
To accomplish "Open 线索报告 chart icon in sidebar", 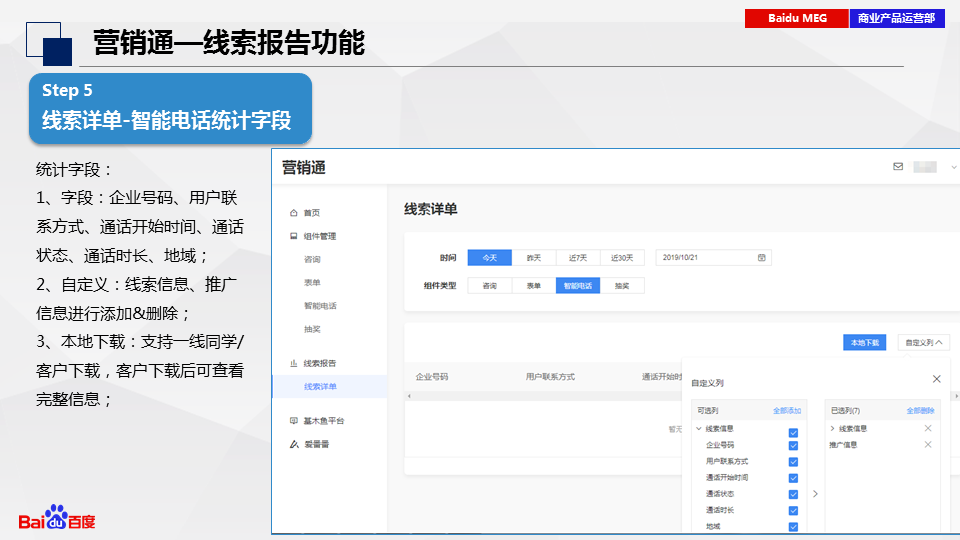I will point(294,363).
